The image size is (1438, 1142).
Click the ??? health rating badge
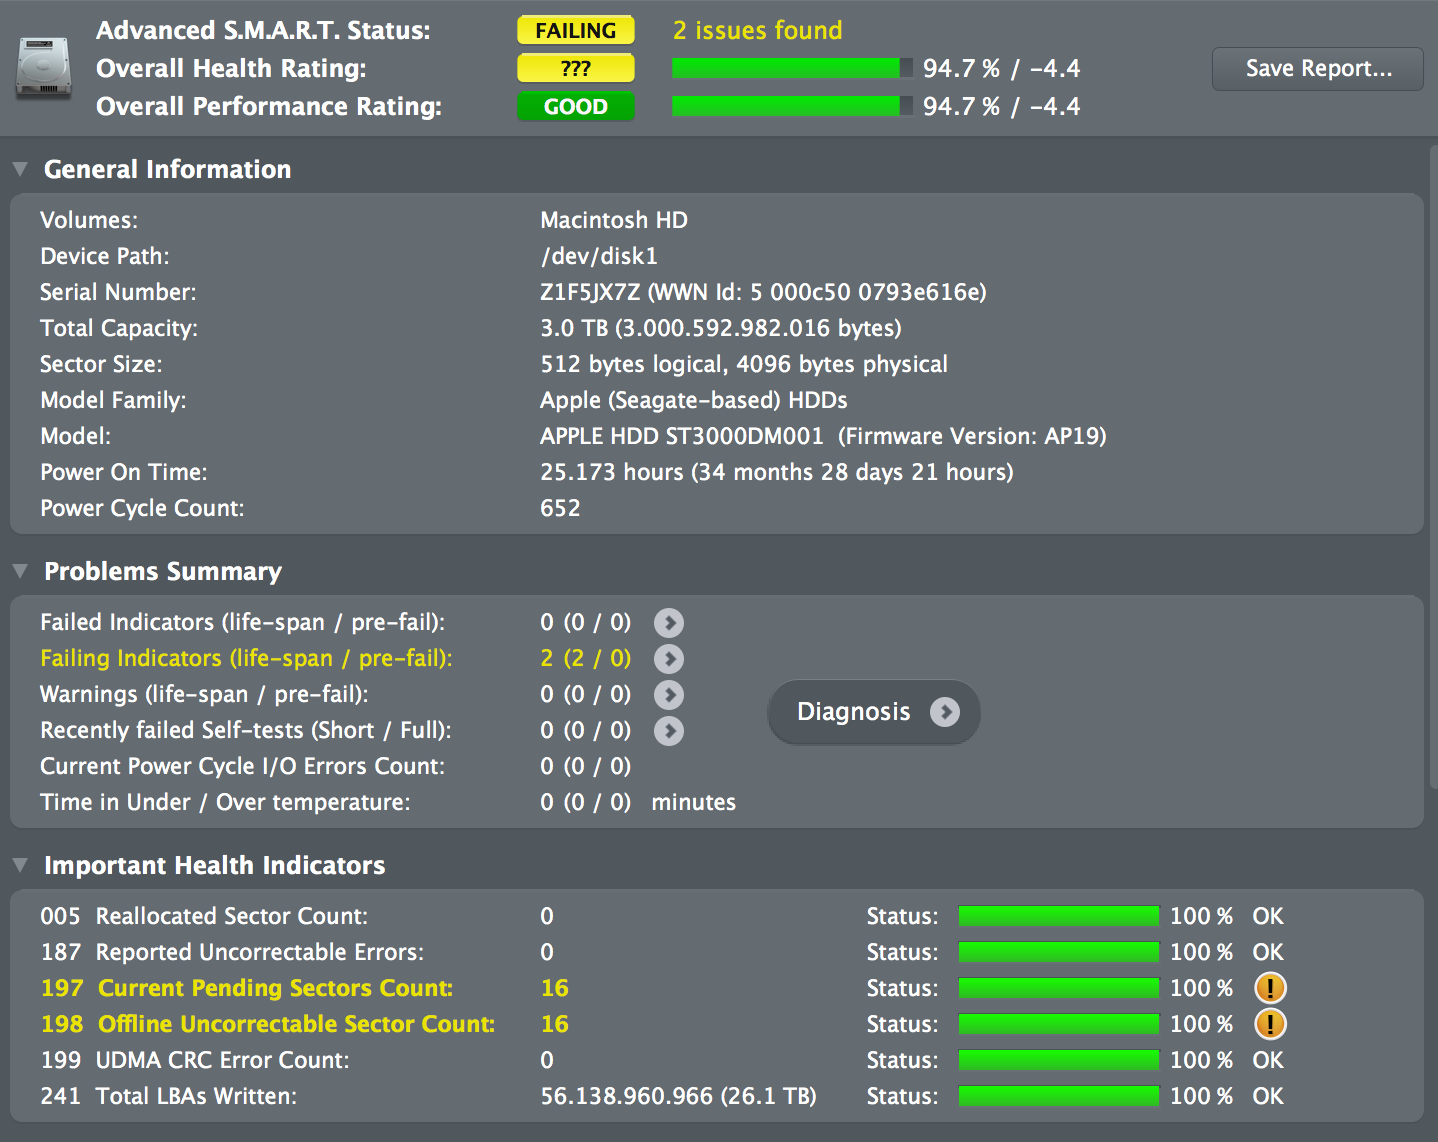[x=576, y=68]
